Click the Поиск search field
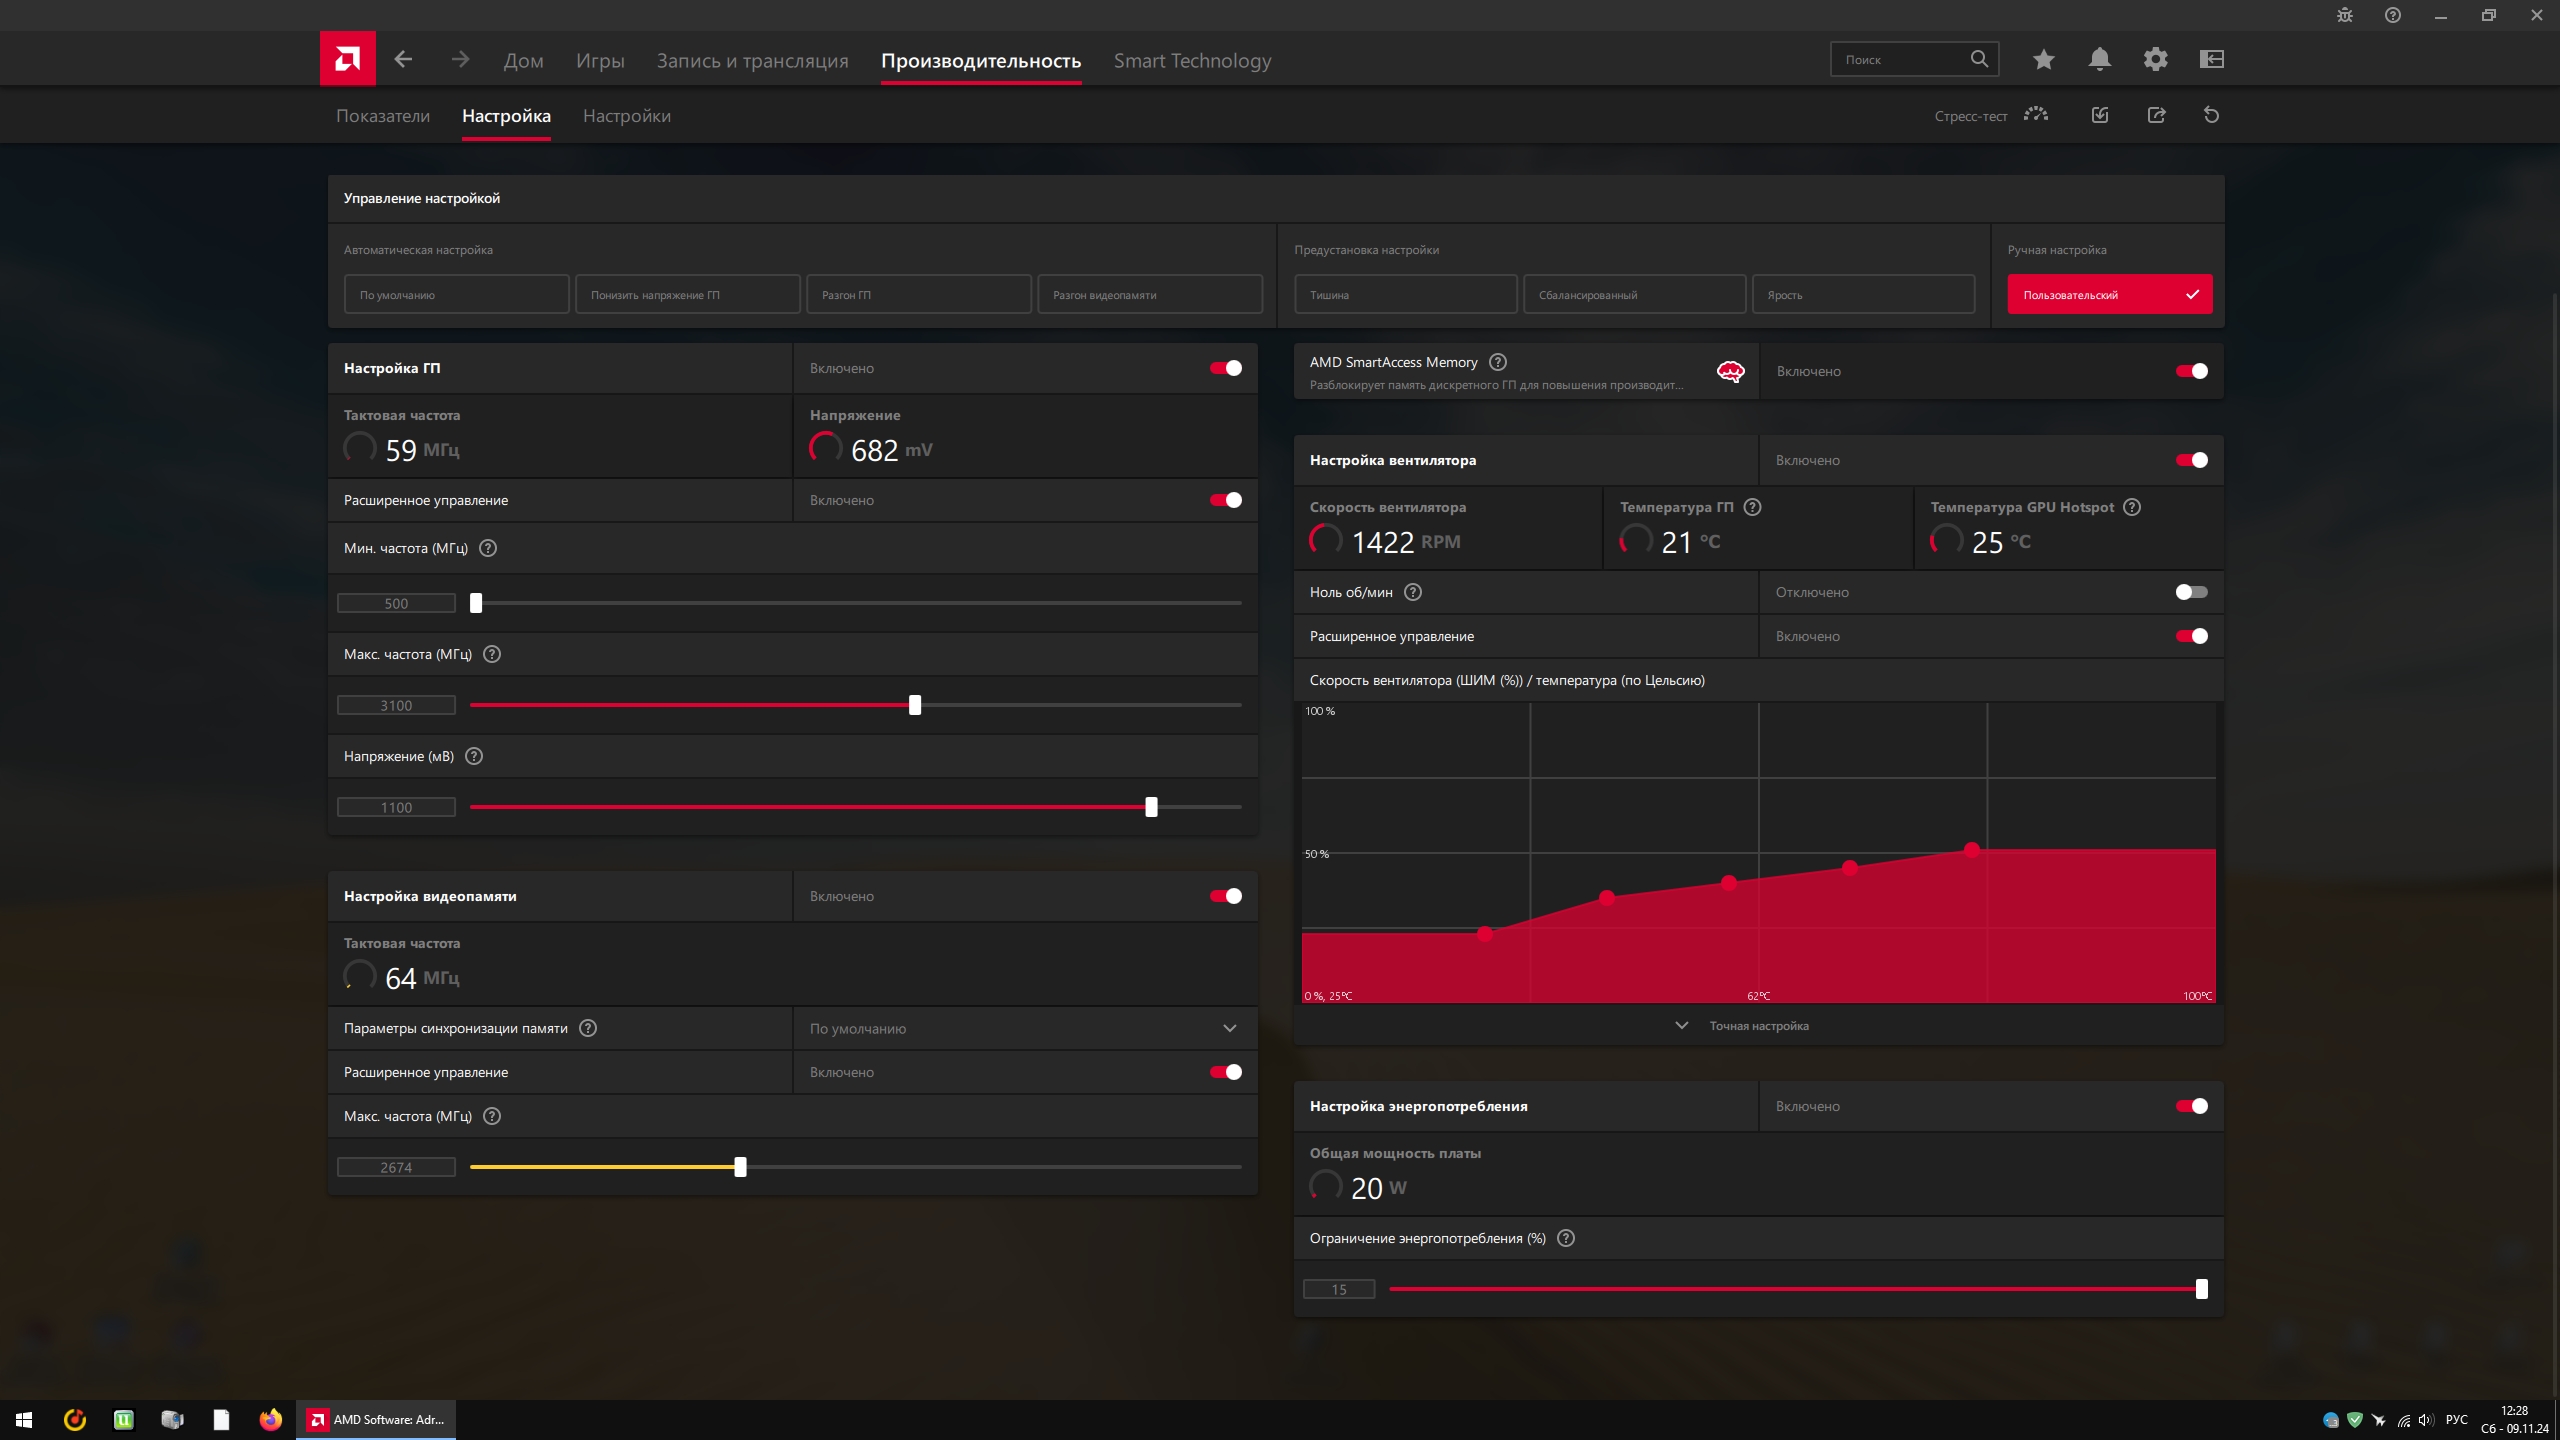The image size is (2560, 1440). pyautogui.click(x=1900, y=60)
